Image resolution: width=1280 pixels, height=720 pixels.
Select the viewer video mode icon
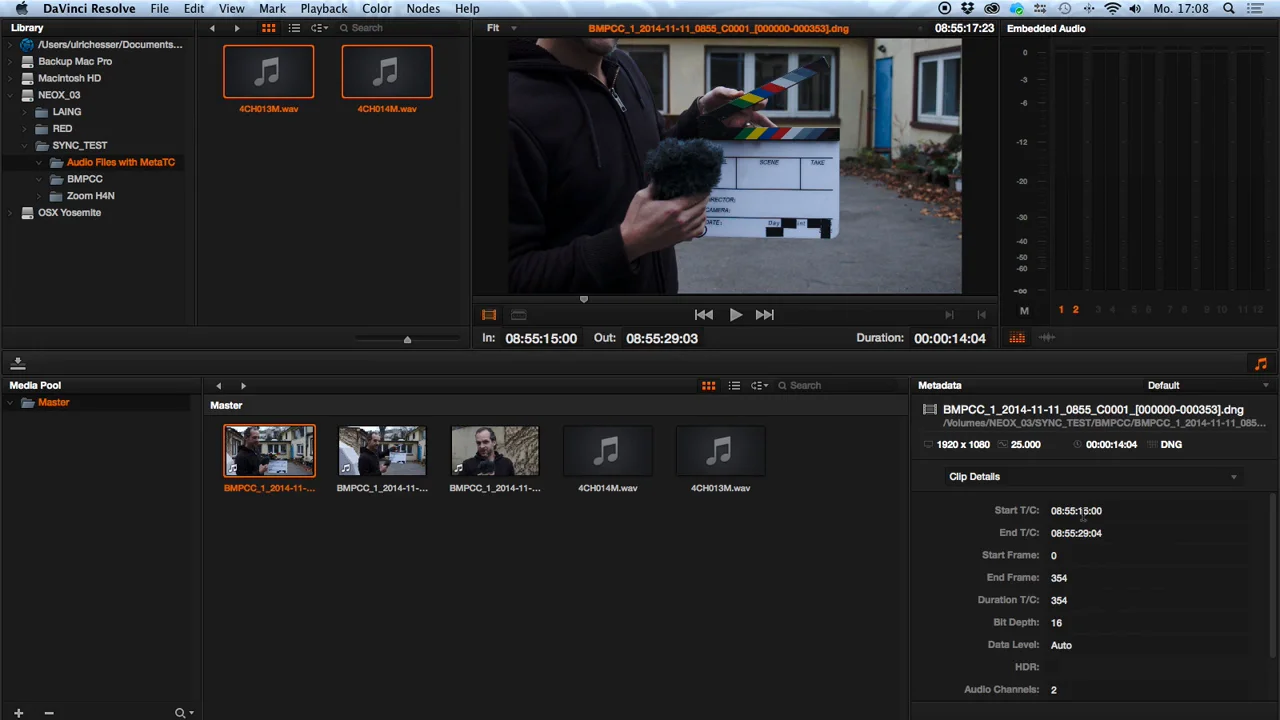click(x=489, y=315)
